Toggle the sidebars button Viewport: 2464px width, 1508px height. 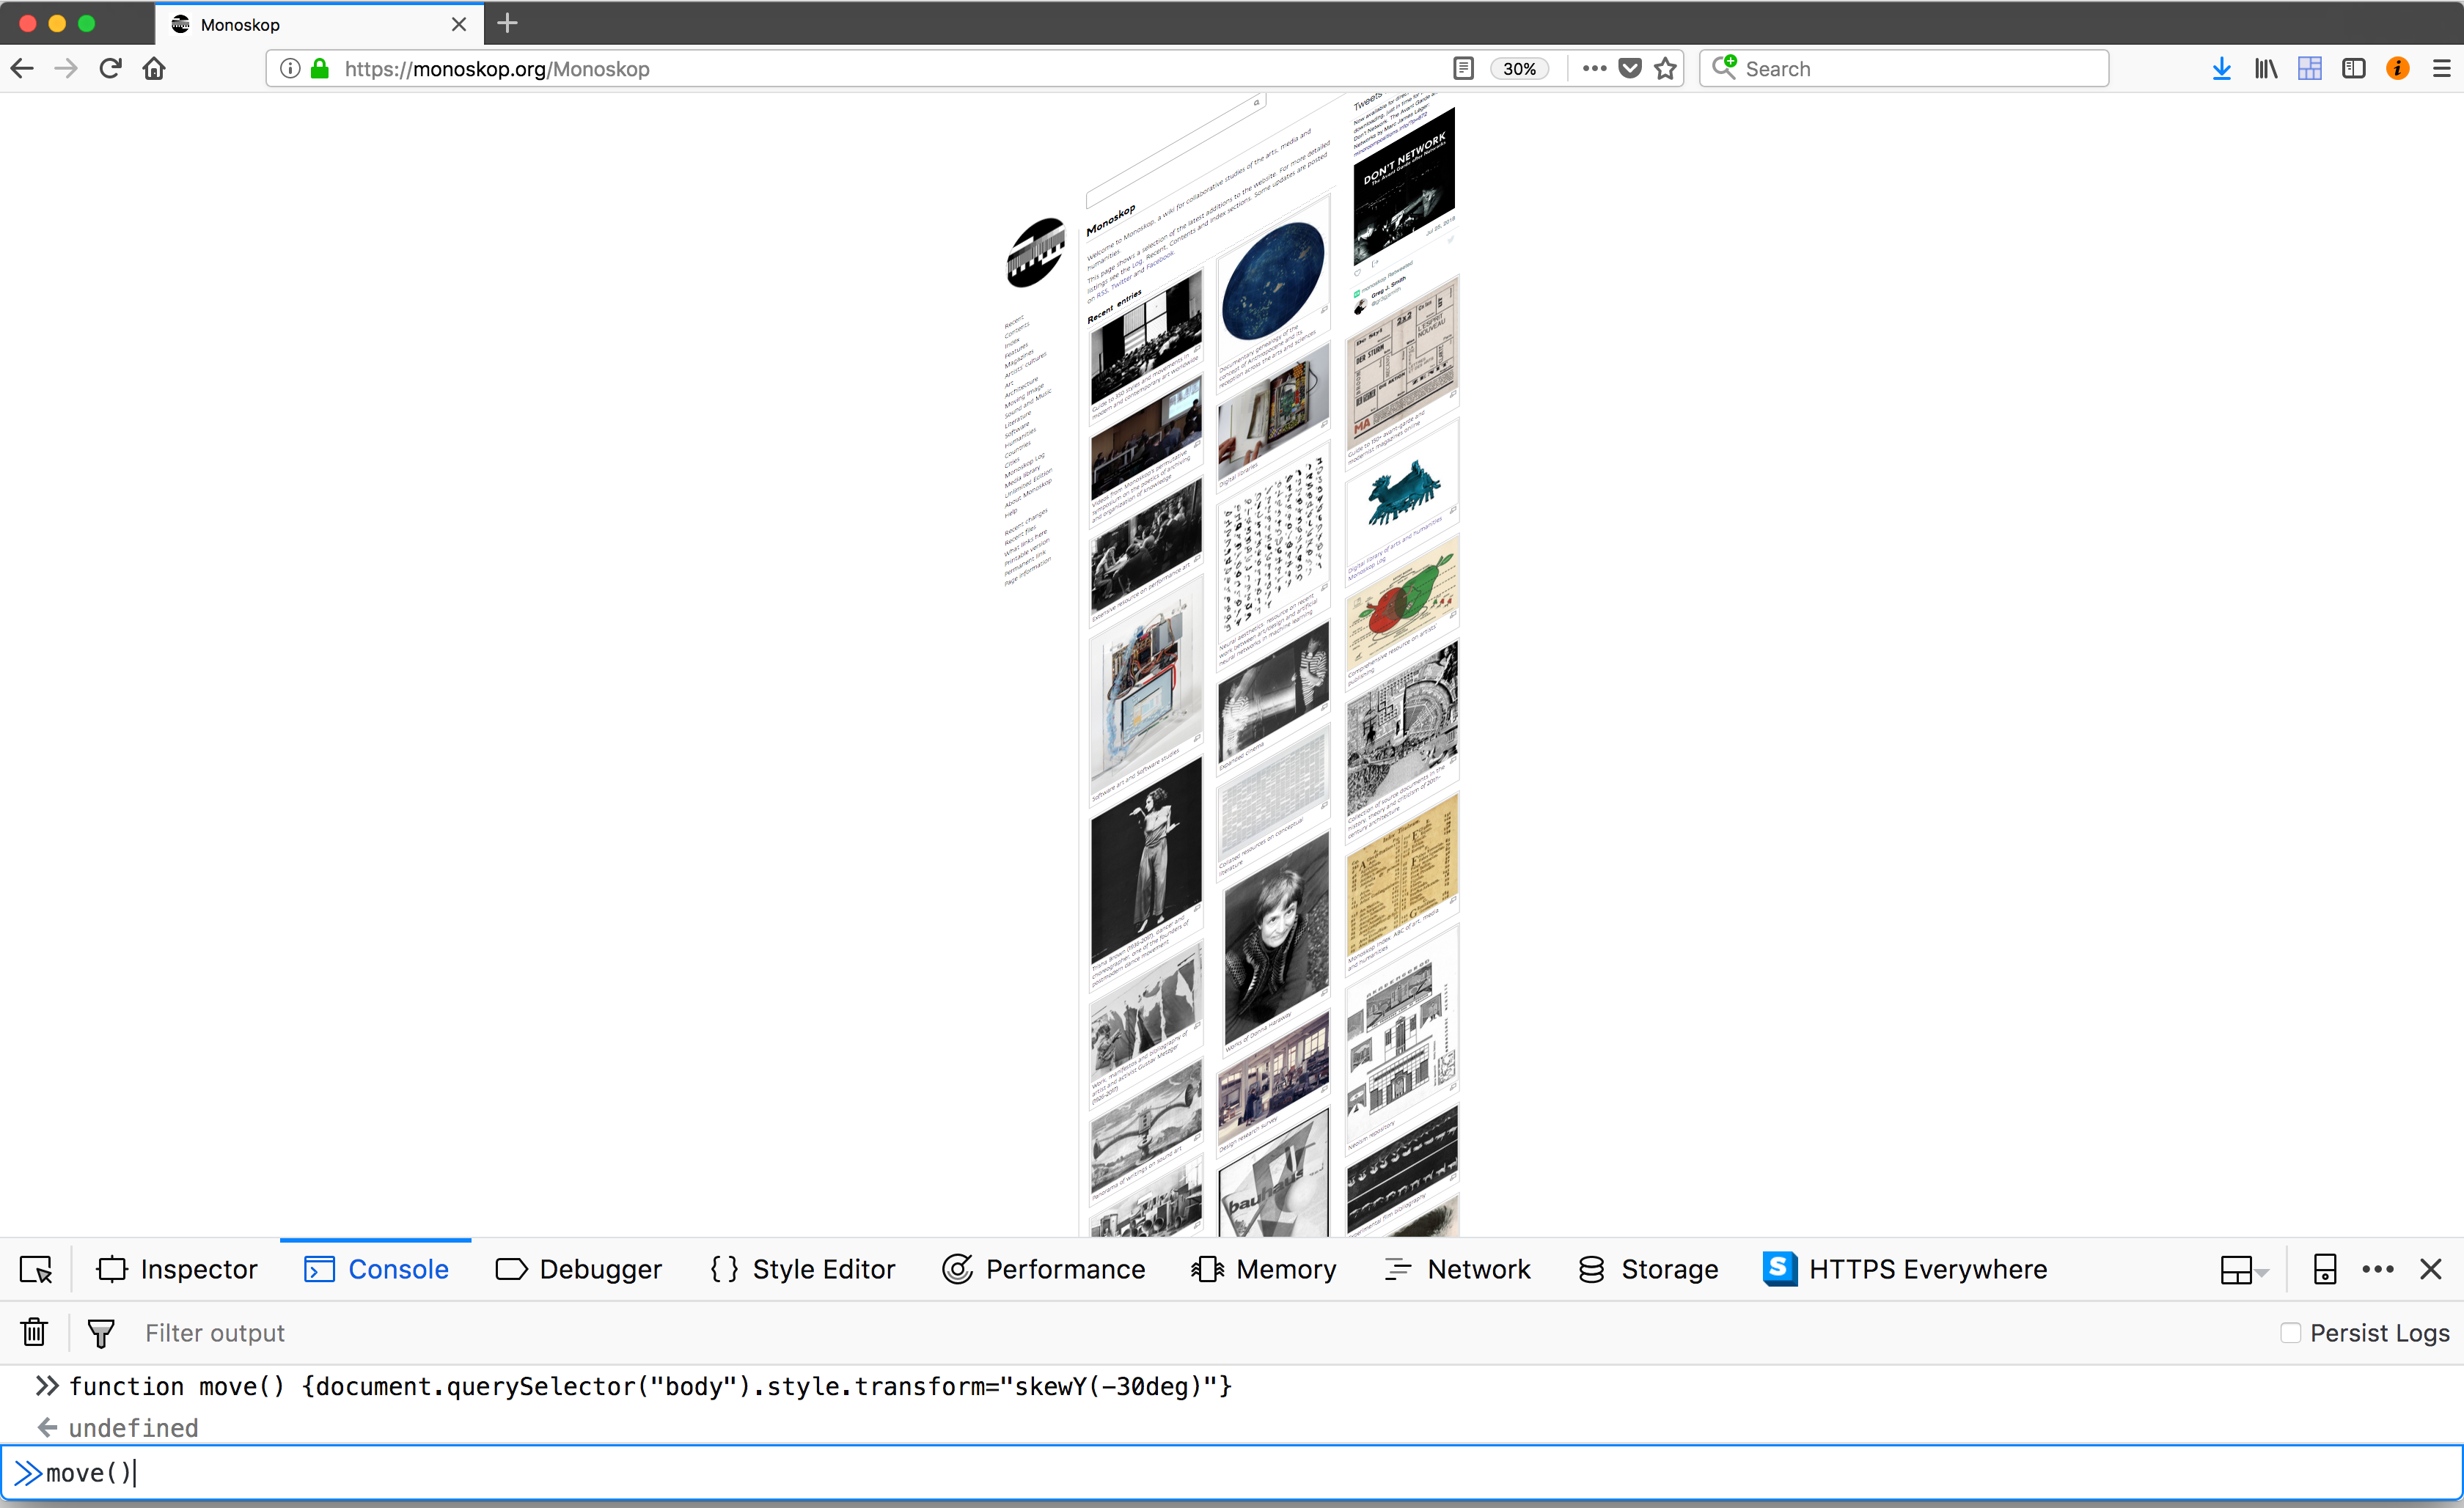pos(2354,68)
